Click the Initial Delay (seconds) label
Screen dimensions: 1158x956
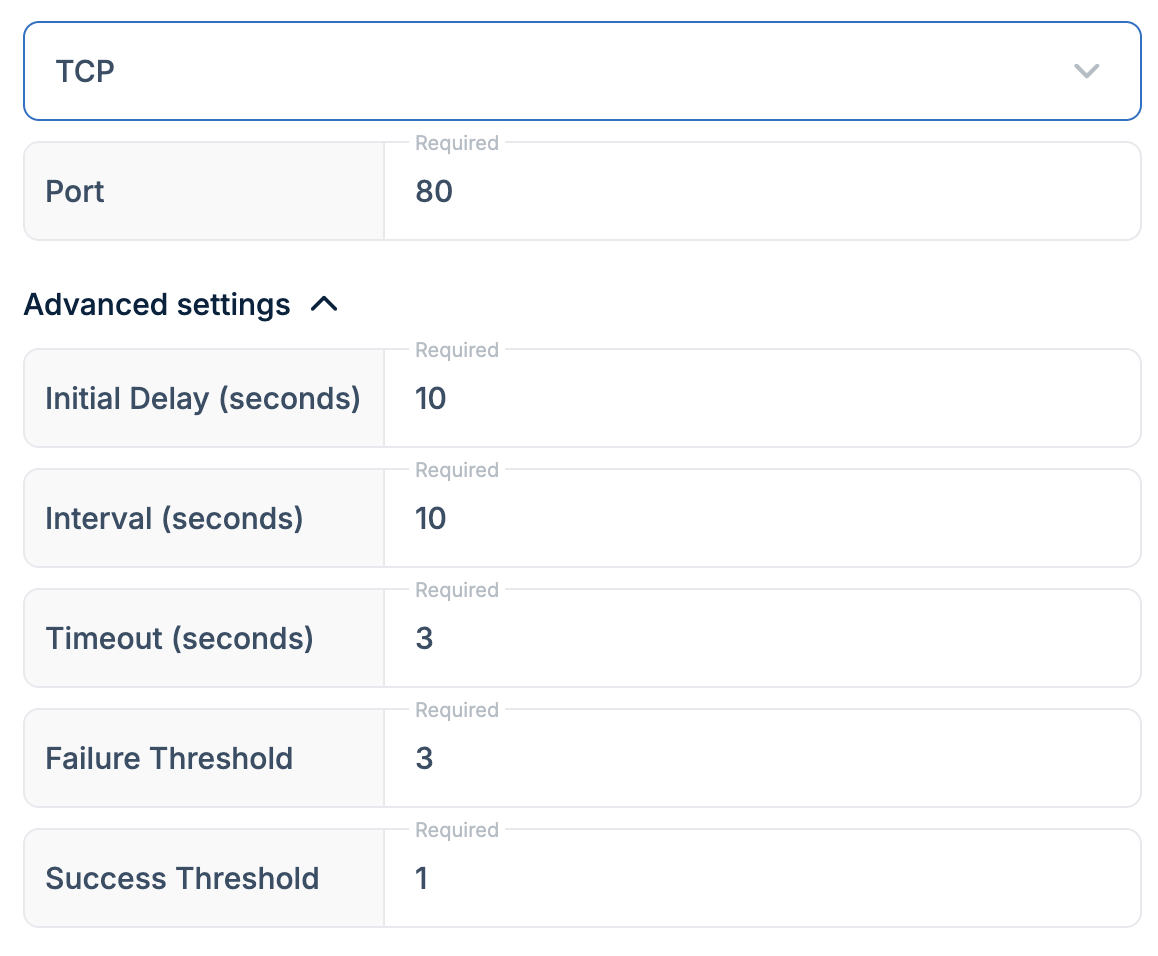click(202, 399)
